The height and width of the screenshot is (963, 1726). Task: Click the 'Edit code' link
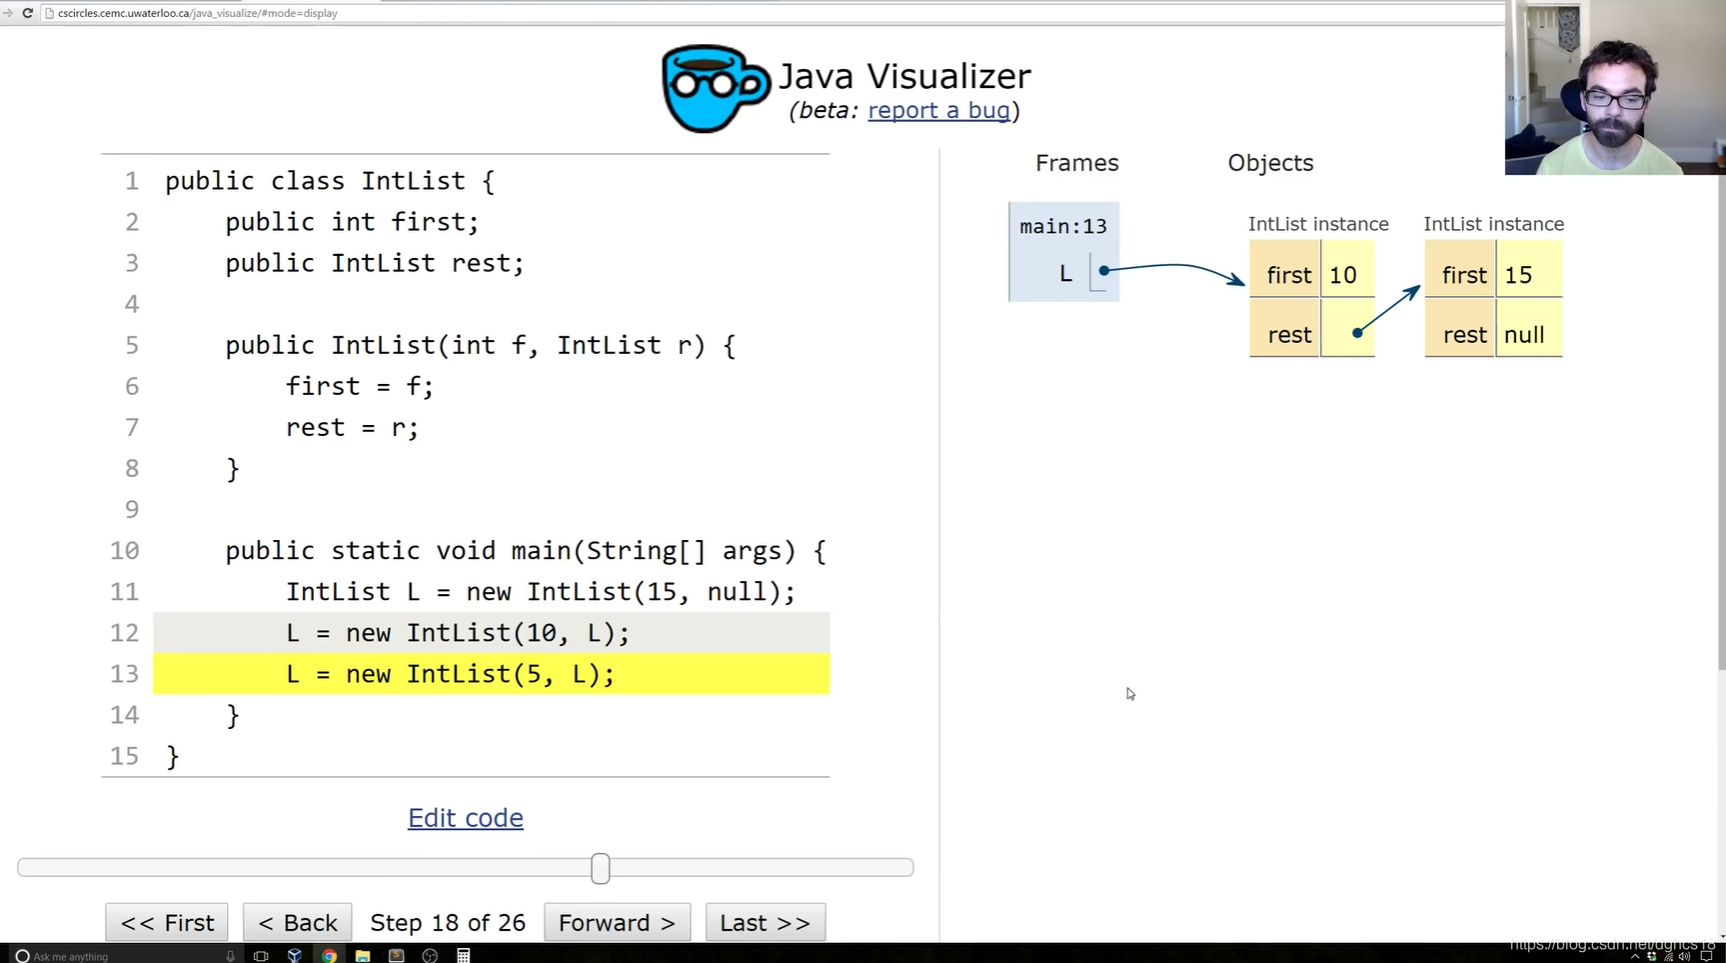point(465,818)
